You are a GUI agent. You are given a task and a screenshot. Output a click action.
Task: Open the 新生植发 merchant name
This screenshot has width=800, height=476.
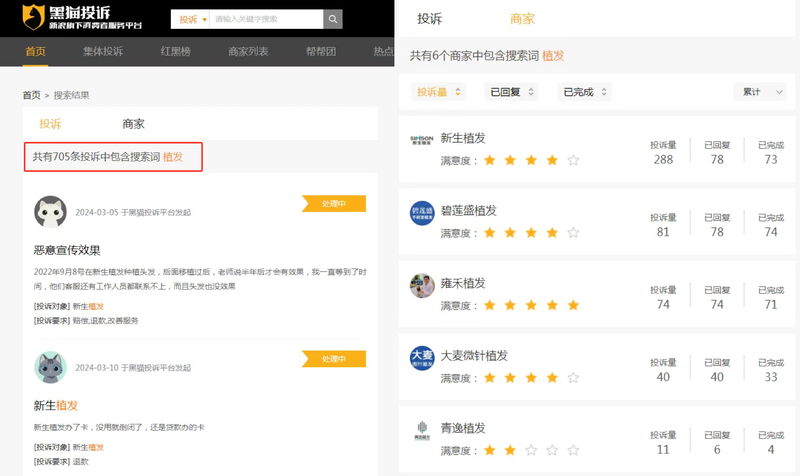(463, 138)
